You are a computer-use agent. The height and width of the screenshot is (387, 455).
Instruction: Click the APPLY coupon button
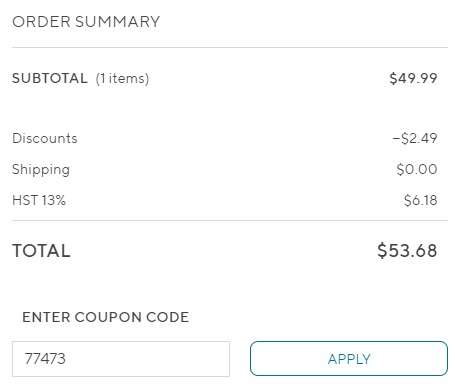(x=349, y=359)
